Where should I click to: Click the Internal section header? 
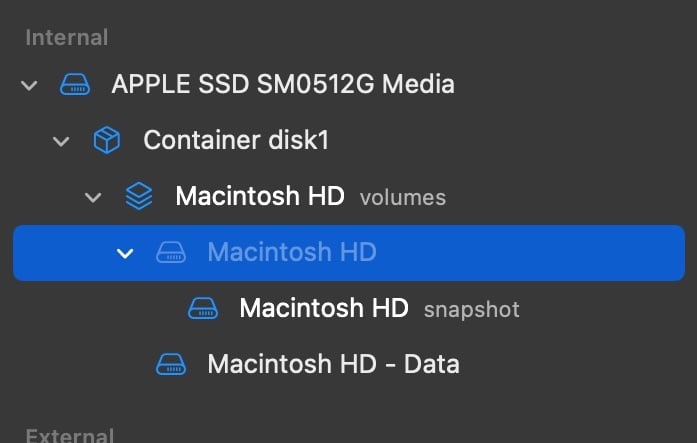coord(66,38)
